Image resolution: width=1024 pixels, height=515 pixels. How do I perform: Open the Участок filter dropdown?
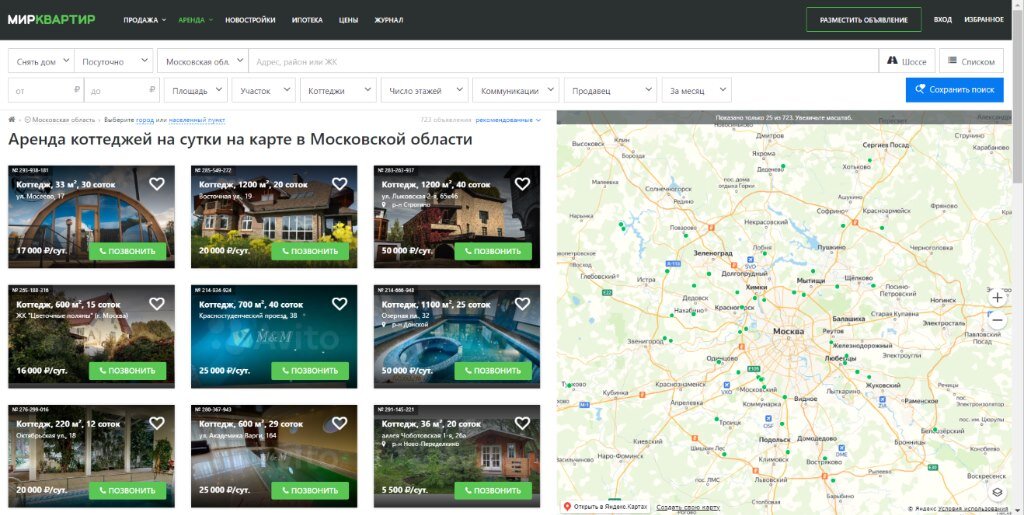click(263, 90)
